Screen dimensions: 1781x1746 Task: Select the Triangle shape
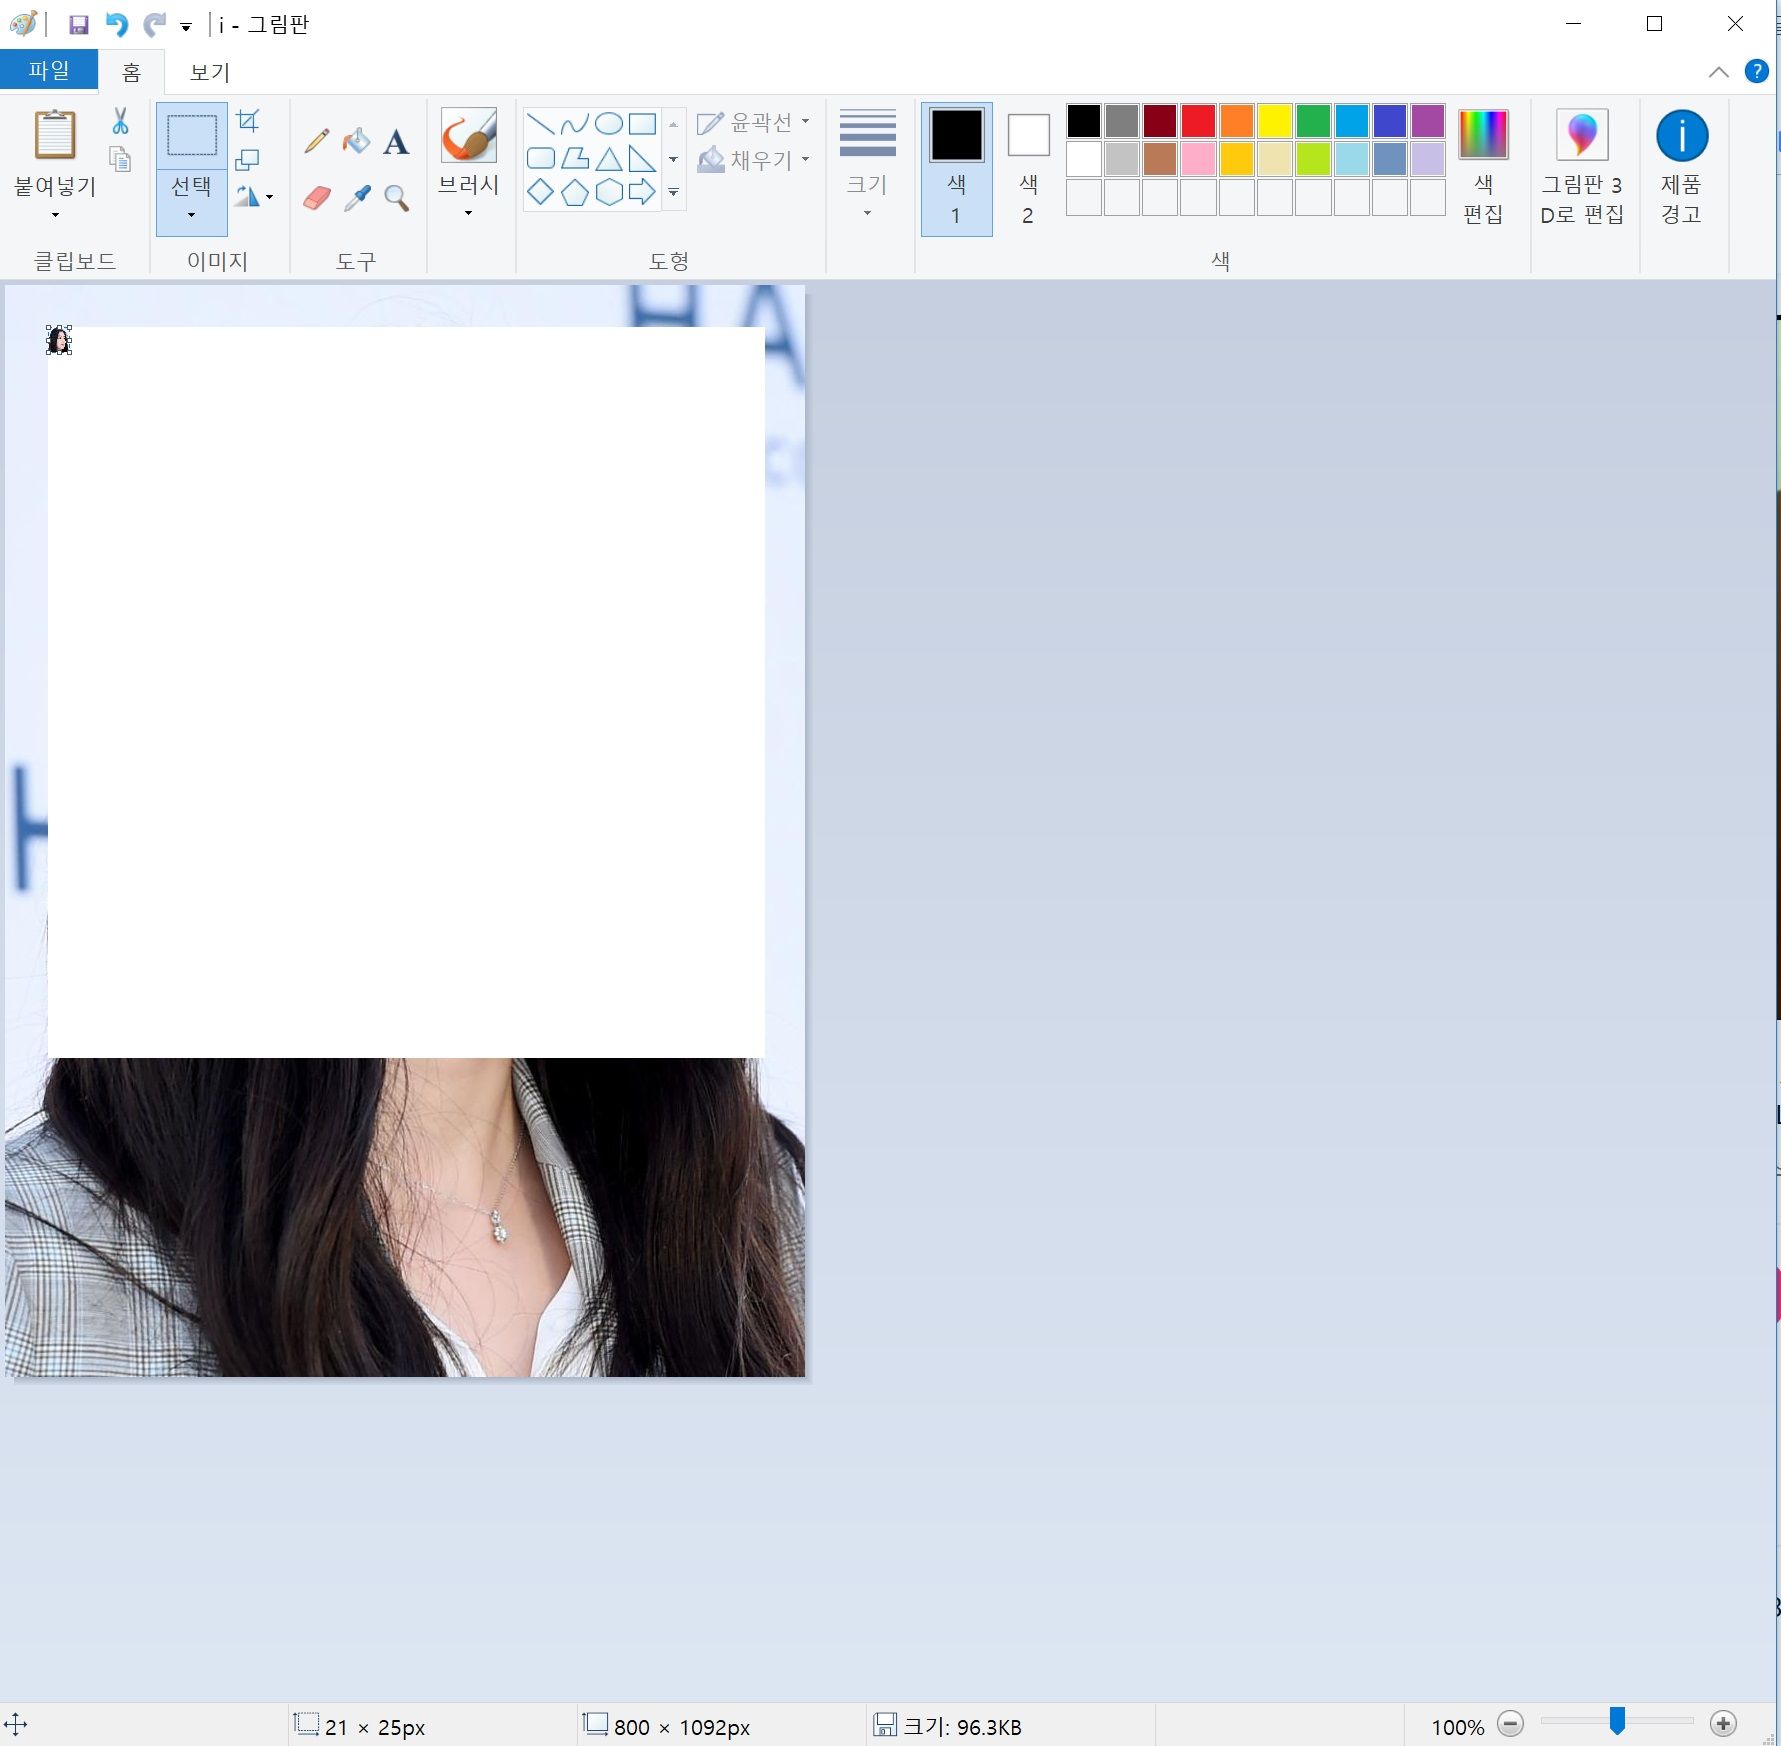pyautogui.click(x=608, y=158)
